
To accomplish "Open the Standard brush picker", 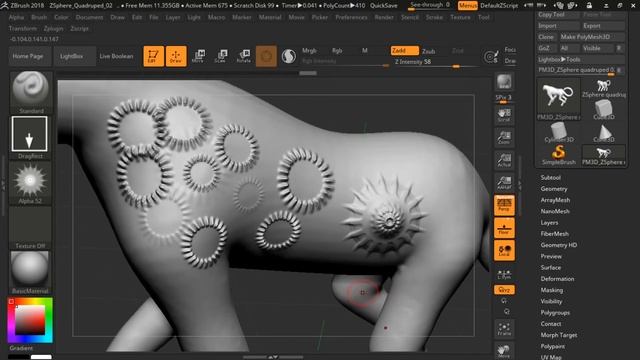I will pyautogui.click(x=30, y=92).
